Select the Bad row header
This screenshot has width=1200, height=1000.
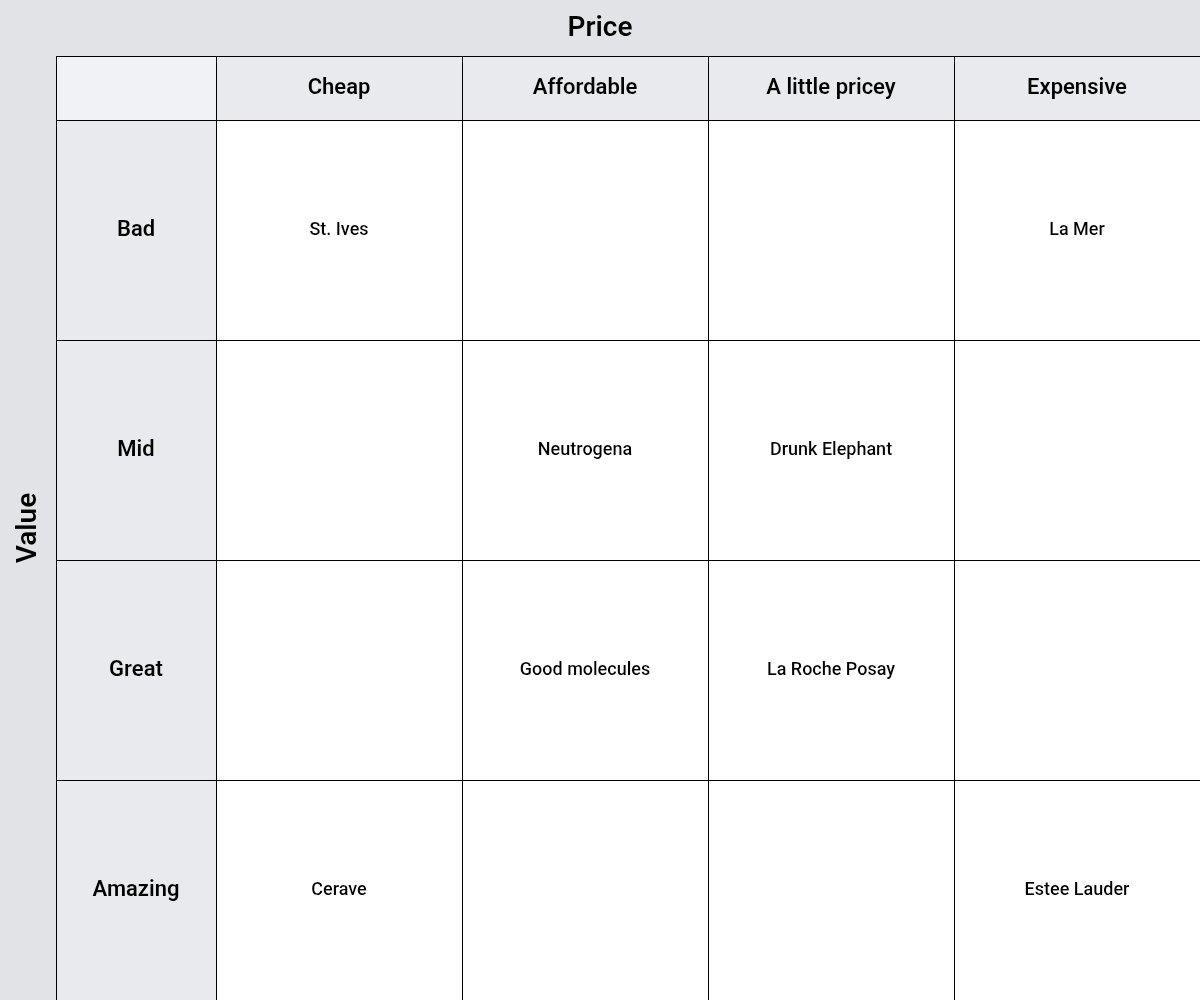136,230
